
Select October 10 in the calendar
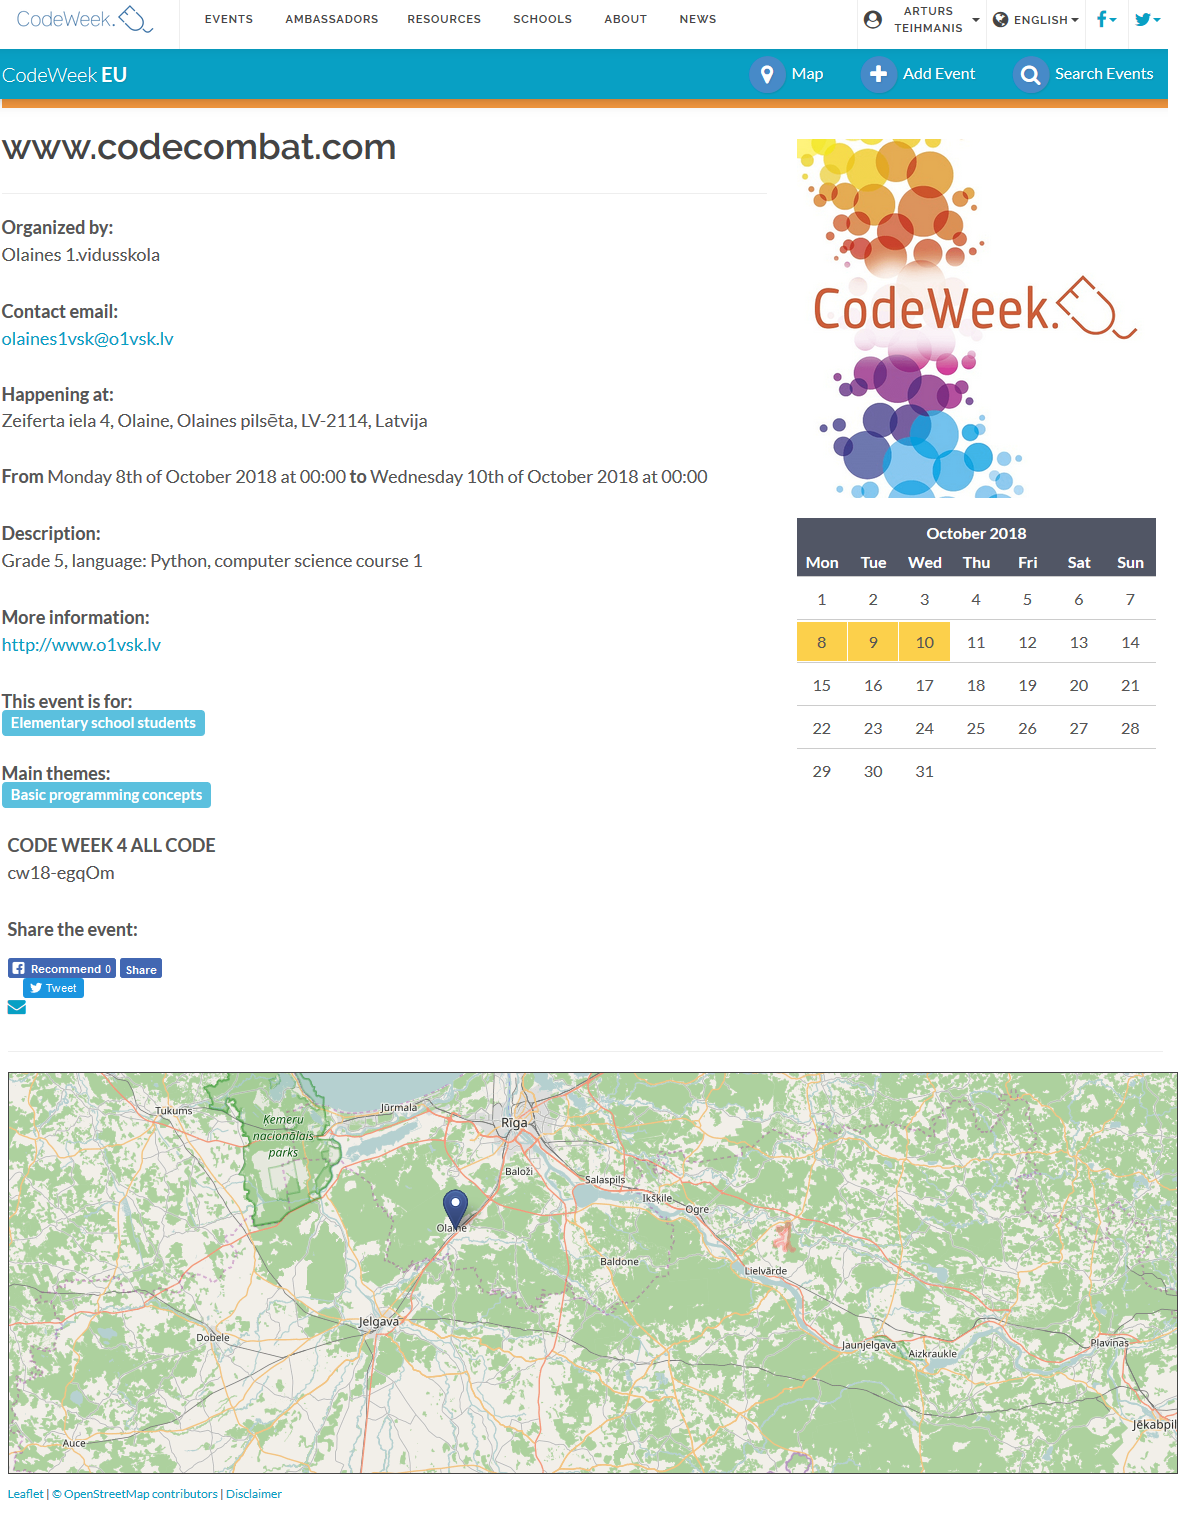click(x=925, y=642)
